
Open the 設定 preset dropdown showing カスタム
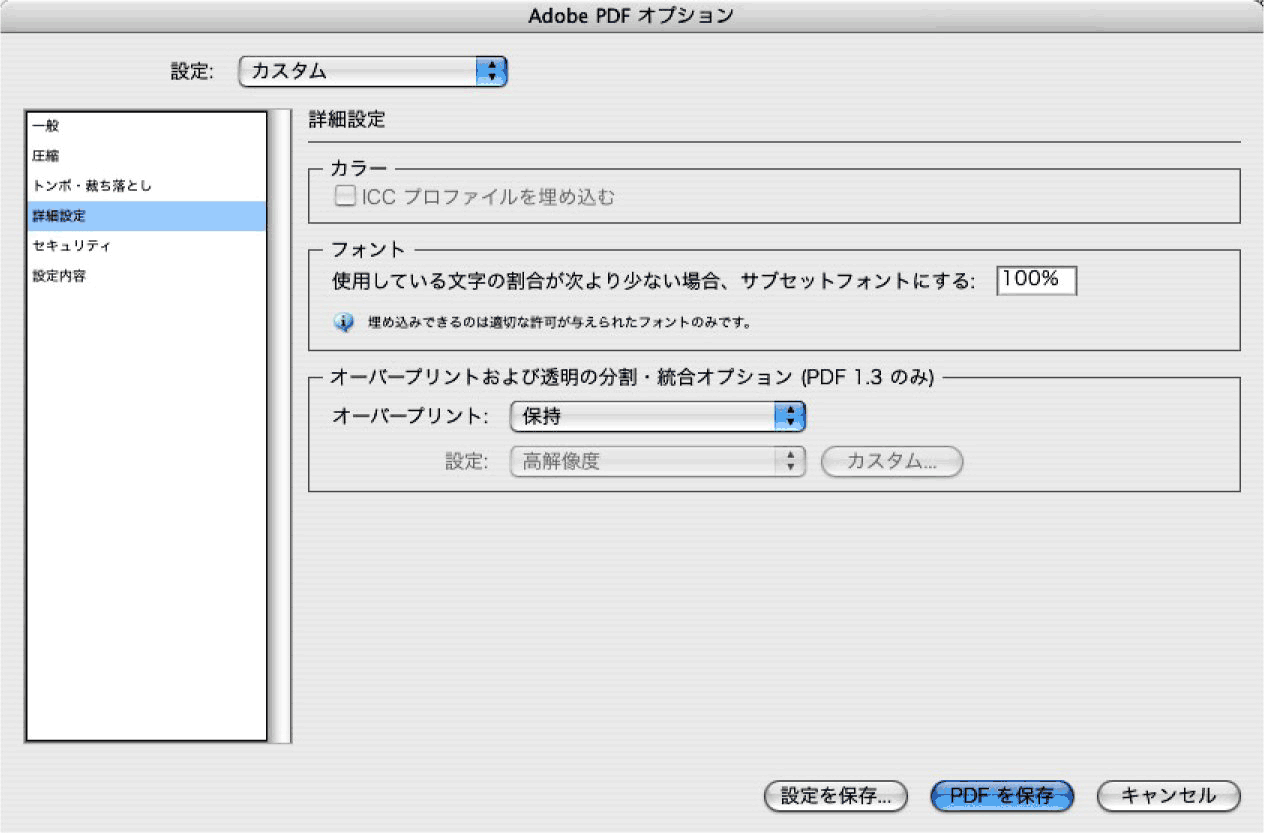click(x=370, y=71)
